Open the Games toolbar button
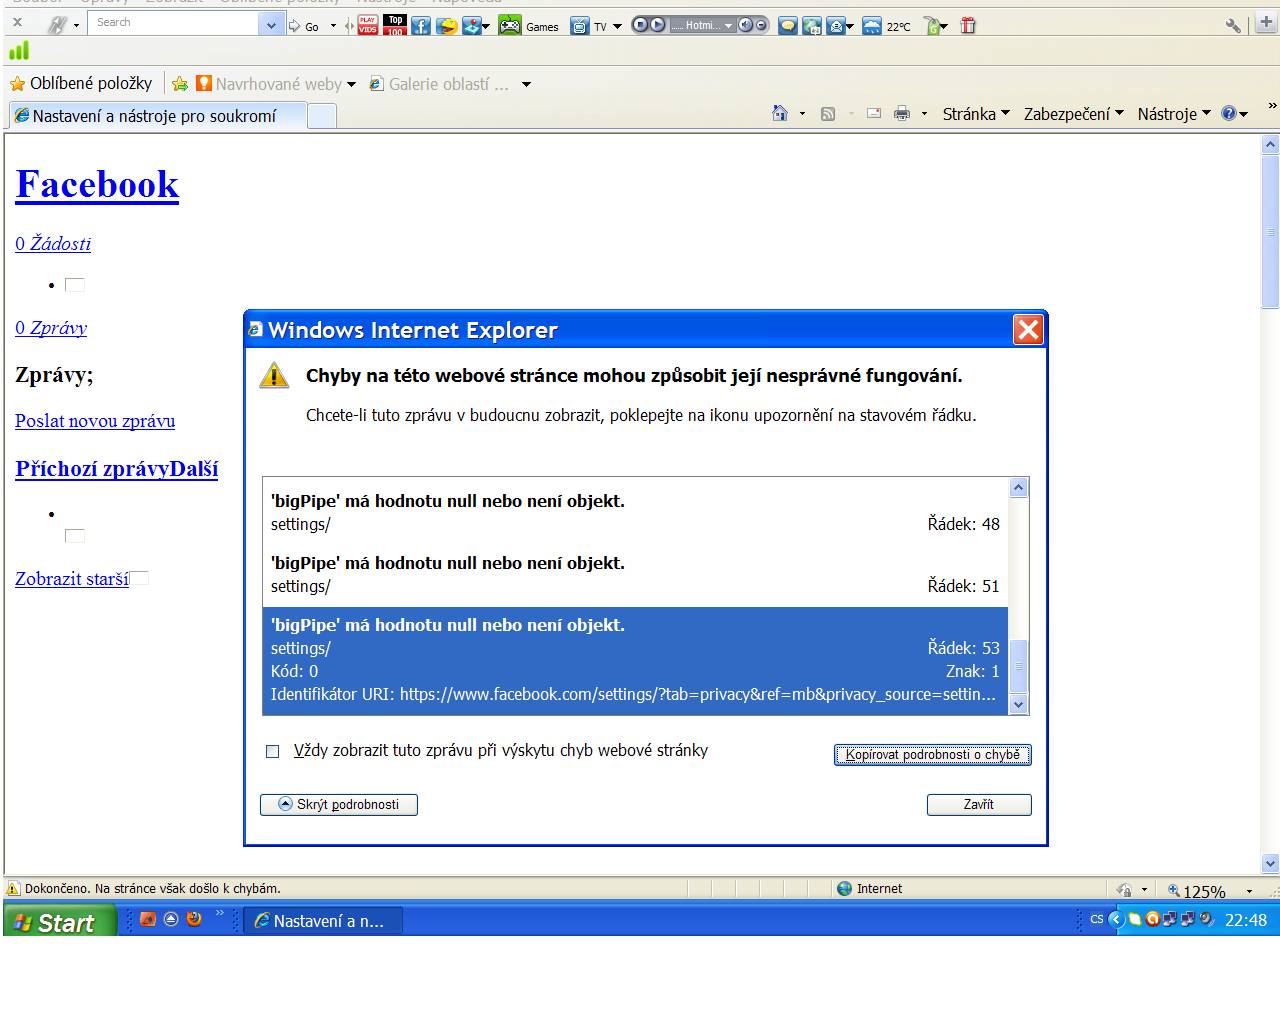Viewport: 1280px width, 1024px height. pyautogui.click(x=530, y=26)
